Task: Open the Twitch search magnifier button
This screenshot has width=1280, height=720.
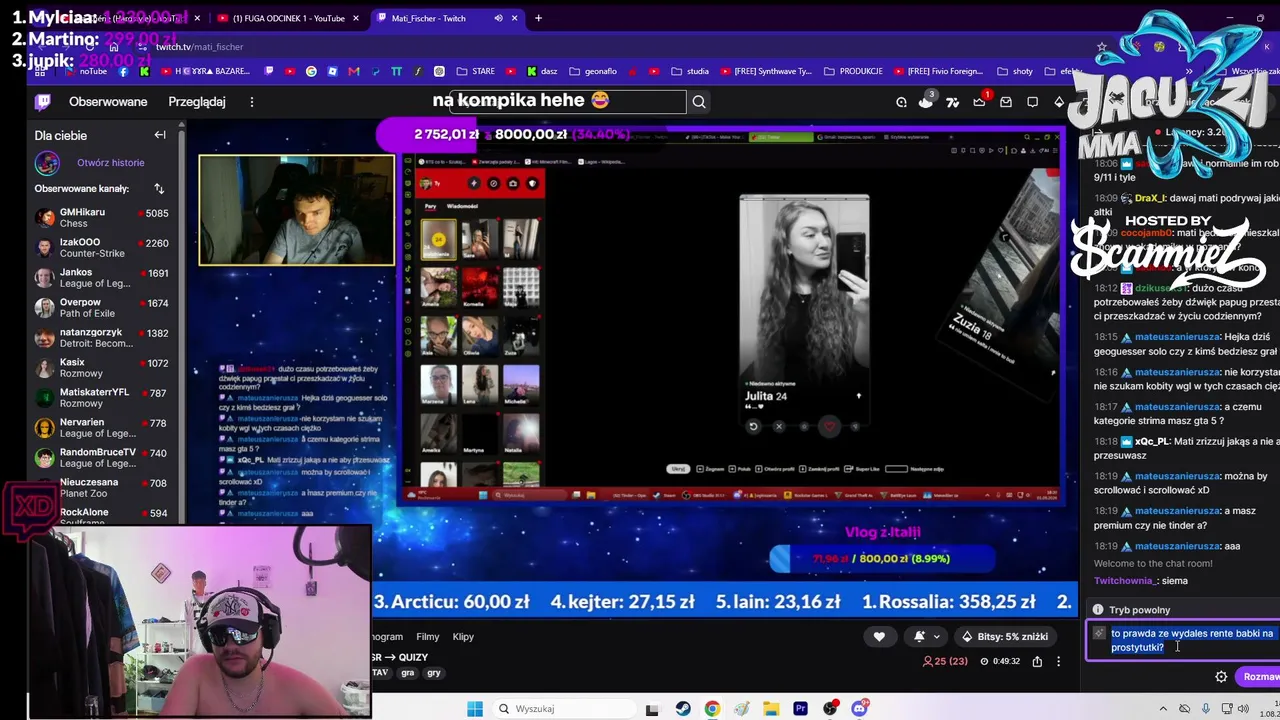Action: [x=699, y=101]
